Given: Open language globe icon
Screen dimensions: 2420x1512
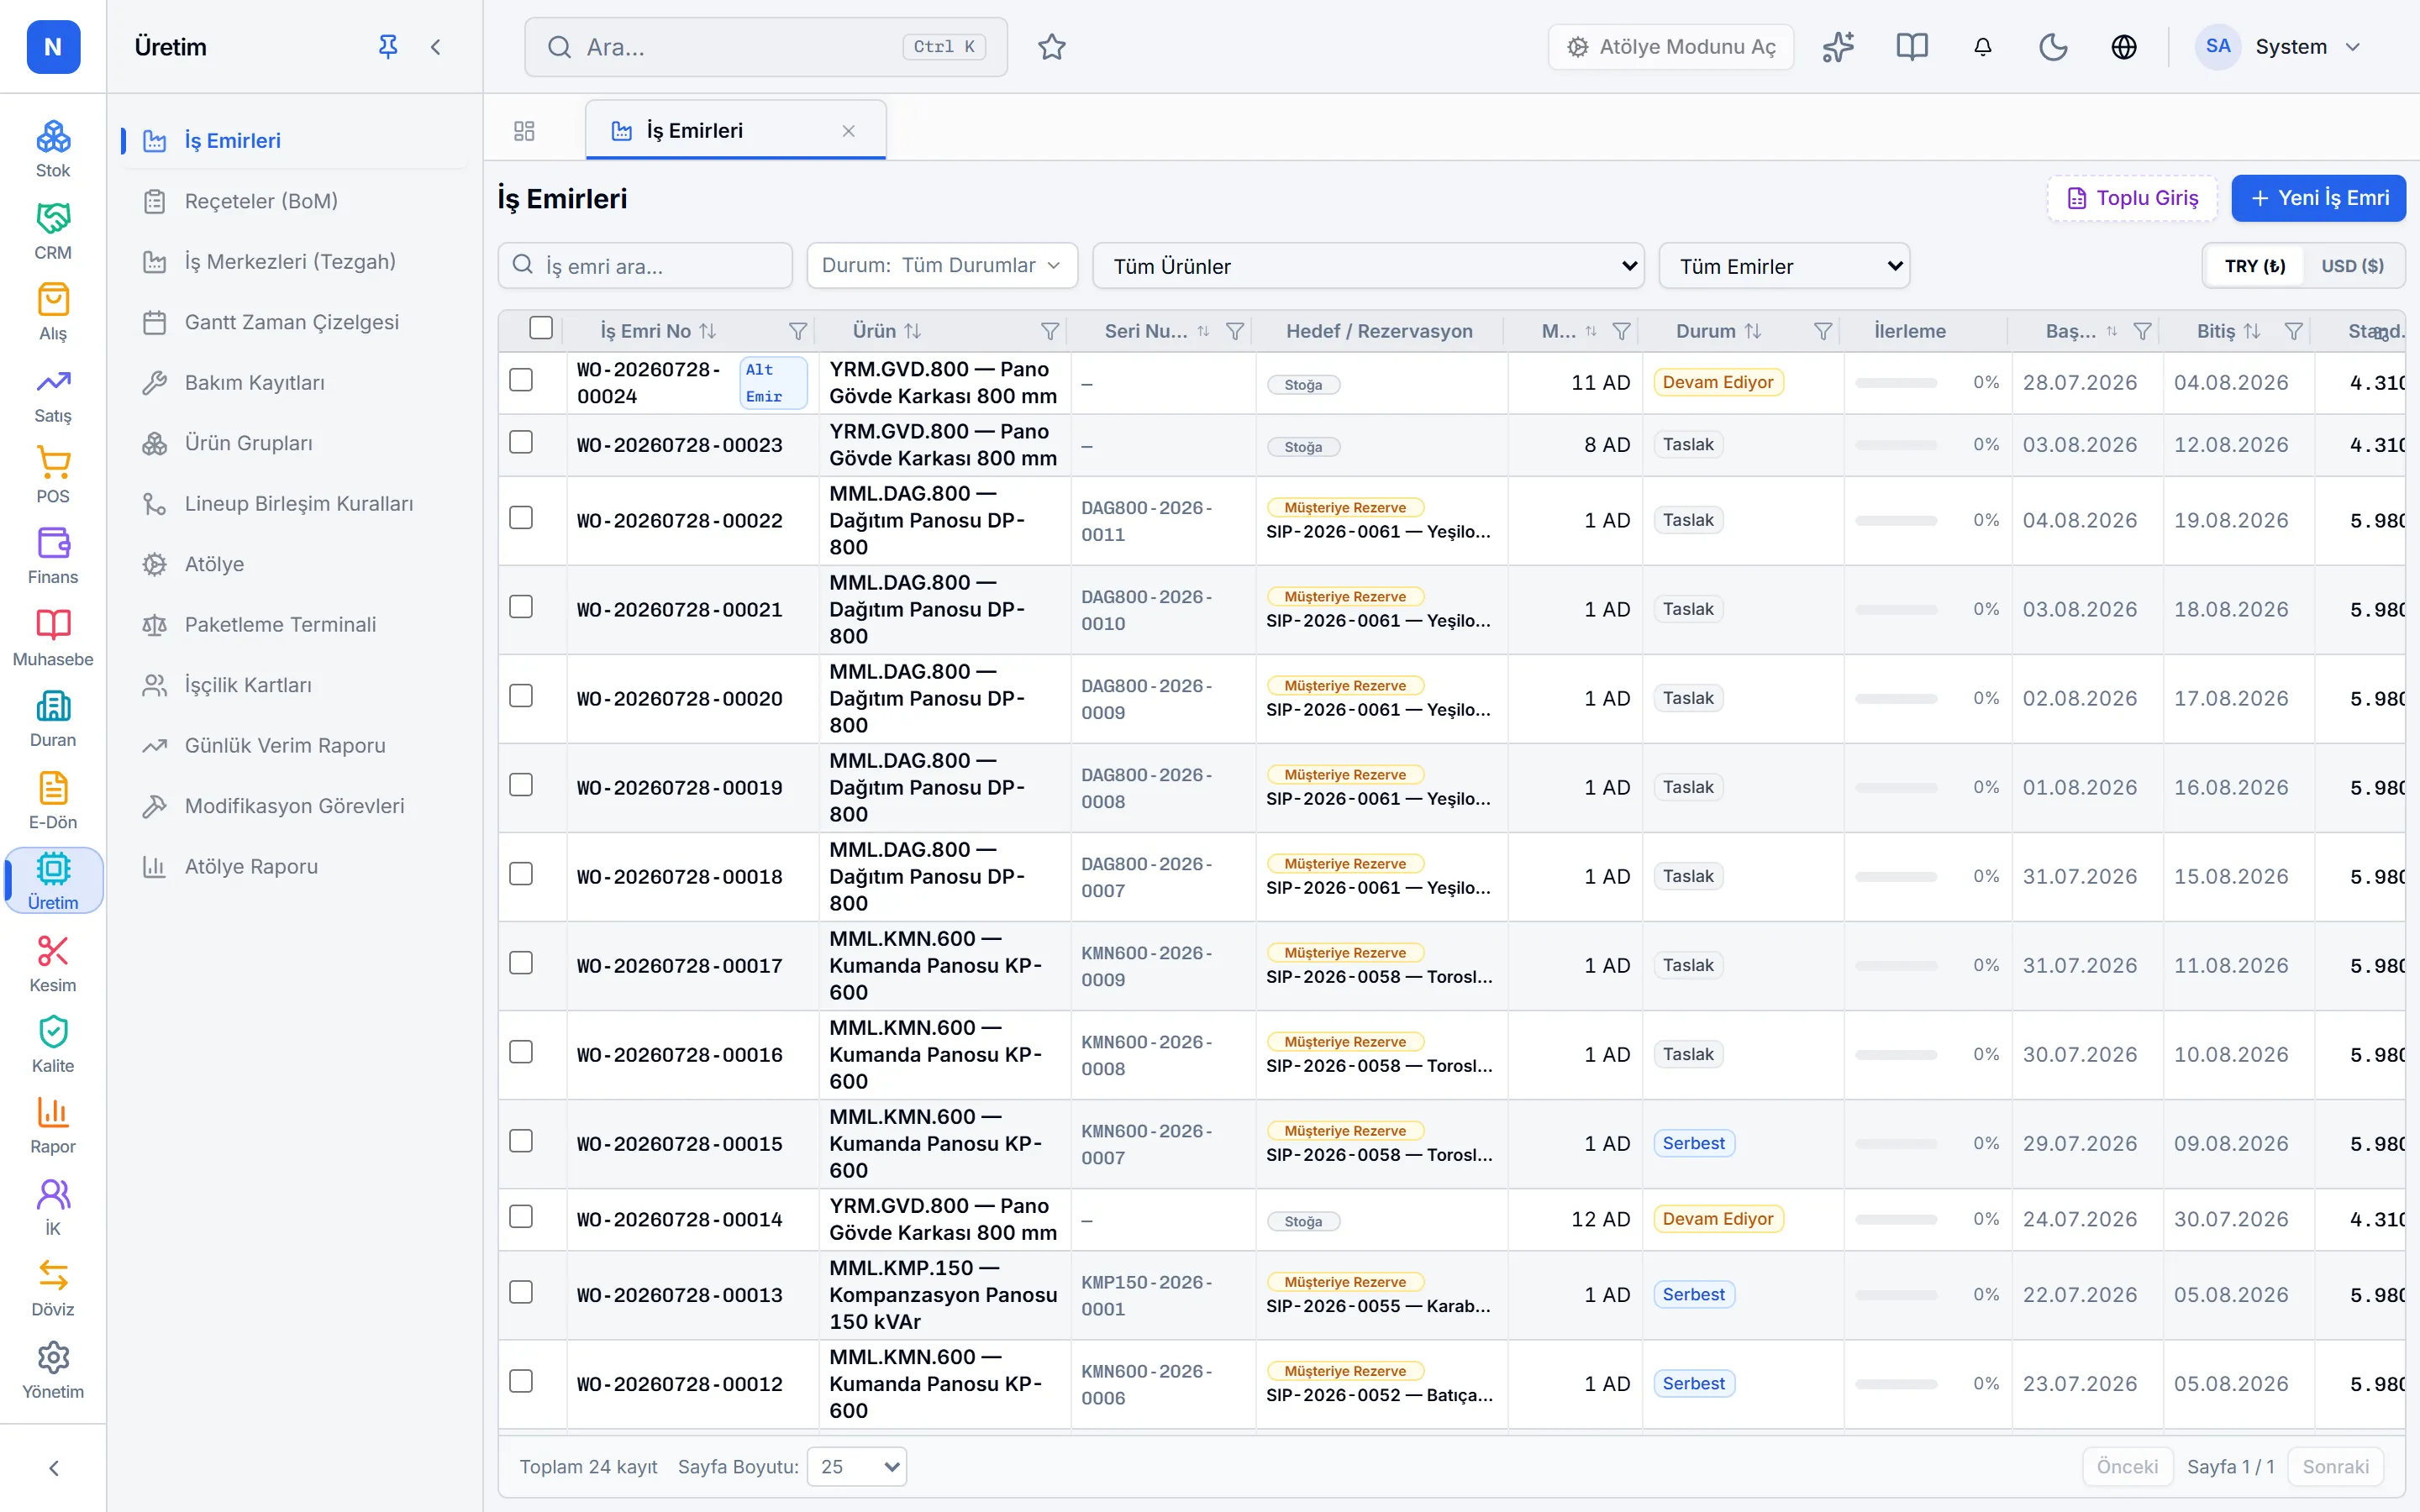Looking at the screenshot, I should (2124, 47).
